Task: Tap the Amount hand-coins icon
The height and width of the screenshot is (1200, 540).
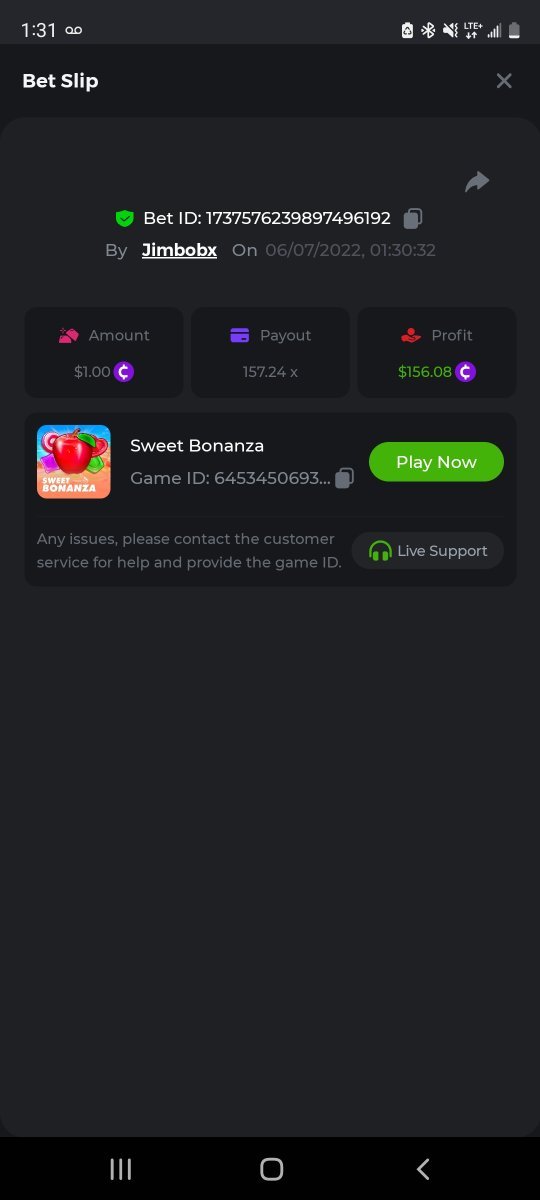Action: [x=69, y=336]
